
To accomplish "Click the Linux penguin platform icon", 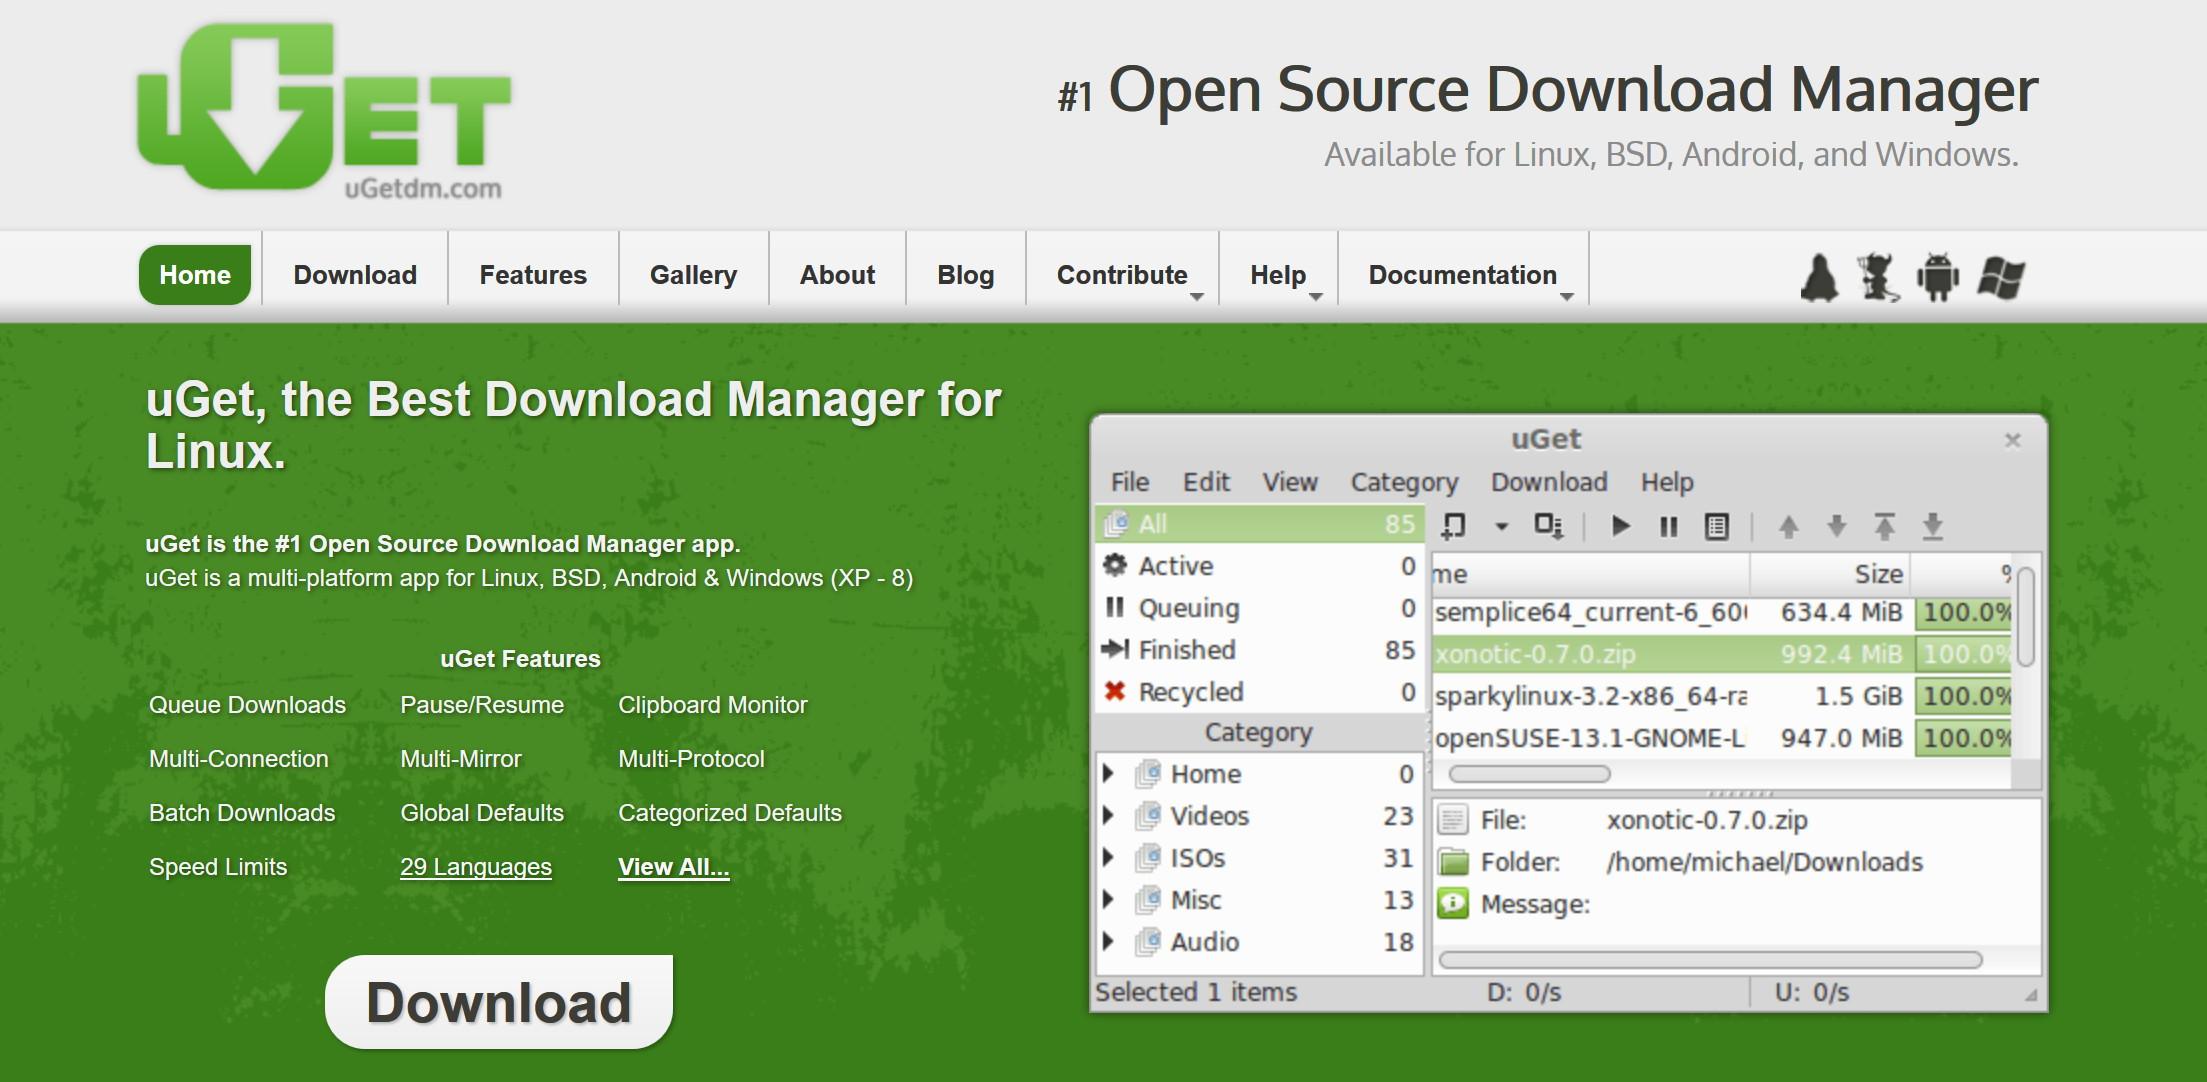I will pos(1819,277).
